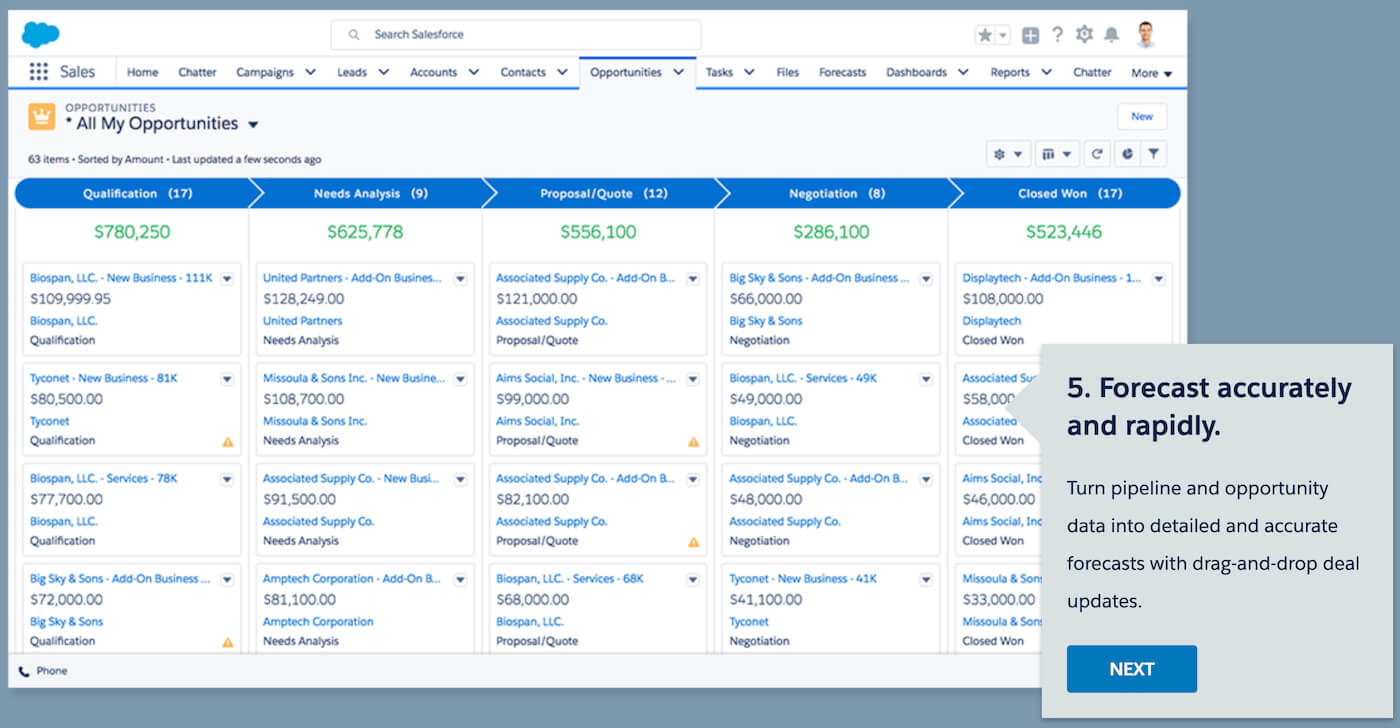1400x728 pixels.
Task: Open the Help question mark icon
Action: (1057, 35)
